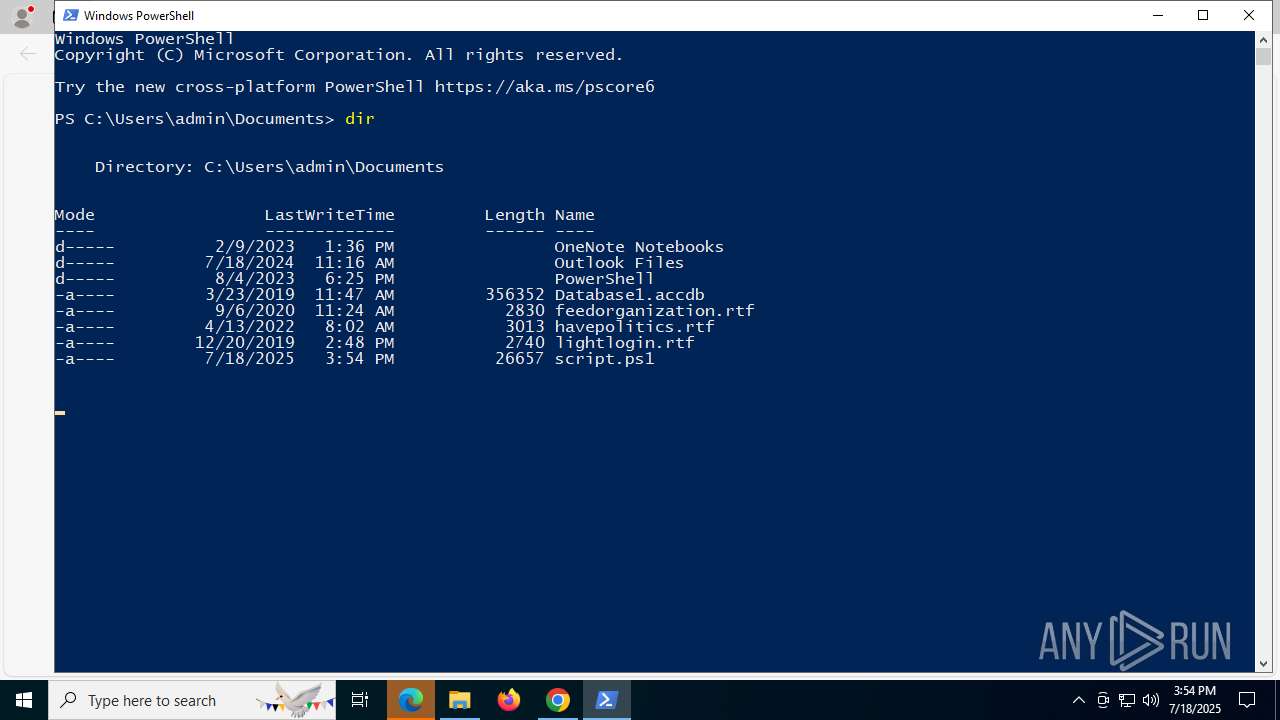Click the back arrow behind PowerShell
The image size is (1280, 720).
(28, 53)
